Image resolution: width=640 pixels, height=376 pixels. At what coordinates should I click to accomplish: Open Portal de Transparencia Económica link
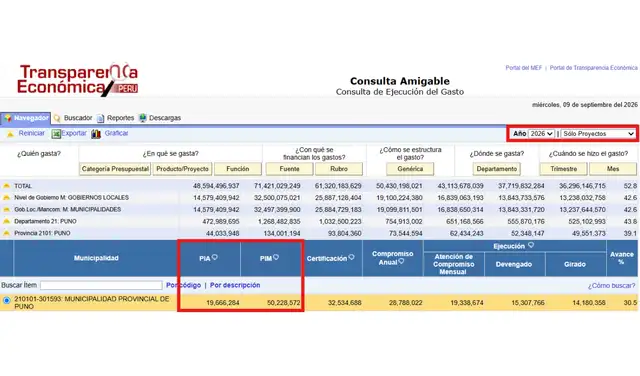tap(593, 68)
